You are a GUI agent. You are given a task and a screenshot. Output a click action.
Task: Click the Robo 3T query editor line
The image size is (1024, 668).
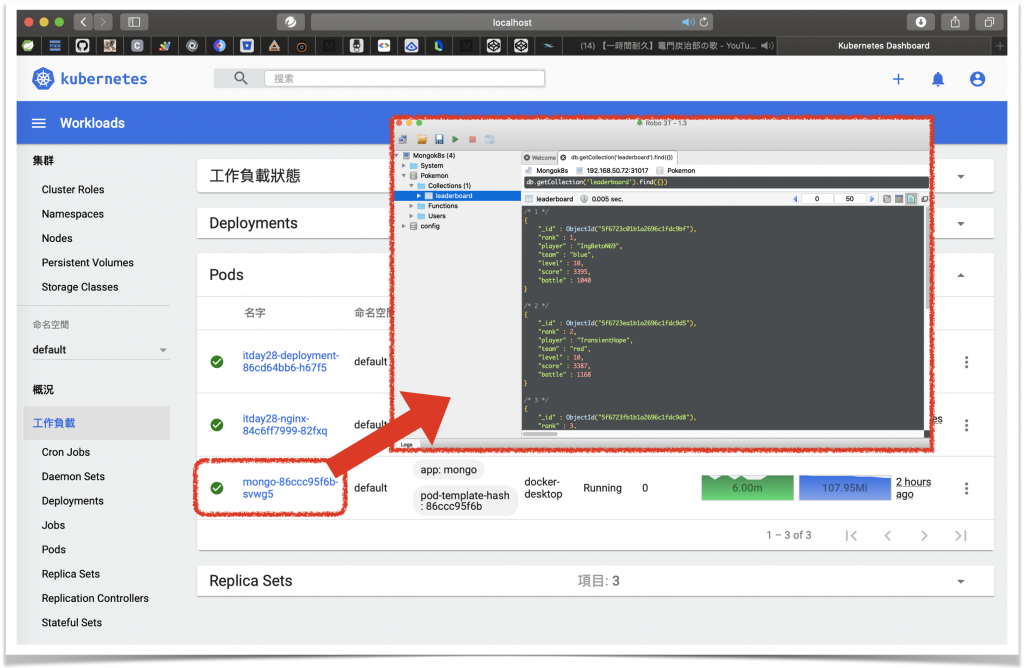point(726,182)
